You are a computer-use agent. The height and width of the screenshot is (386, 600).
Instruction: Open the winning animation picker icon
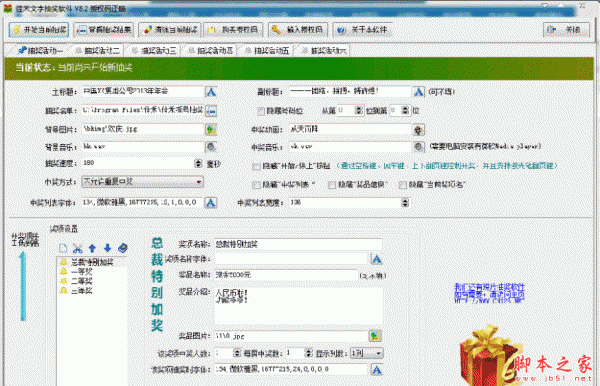point(418,130)
